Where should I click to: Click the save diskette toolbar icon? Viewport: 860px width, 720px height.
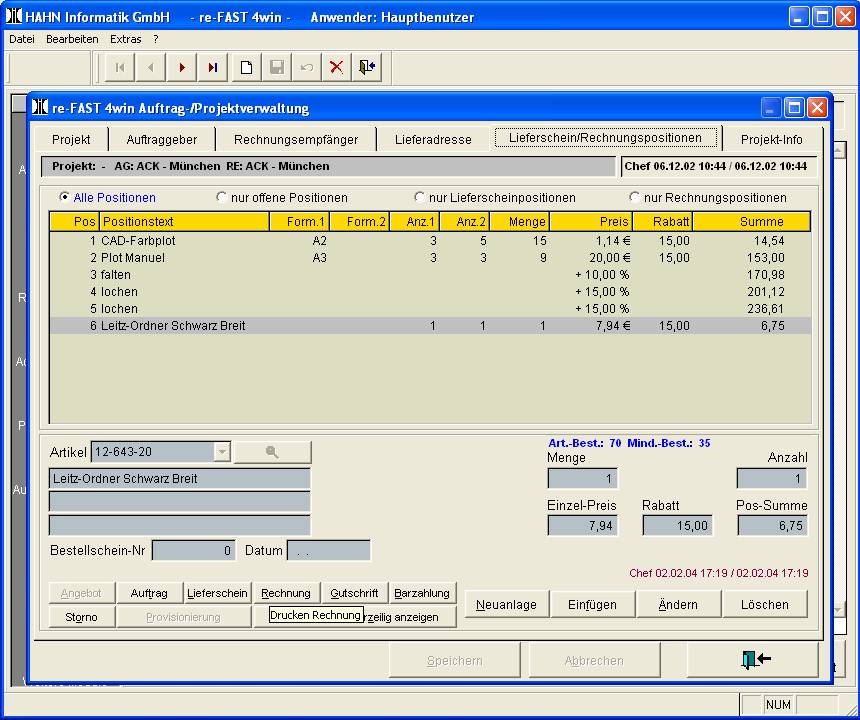[277, 67]
